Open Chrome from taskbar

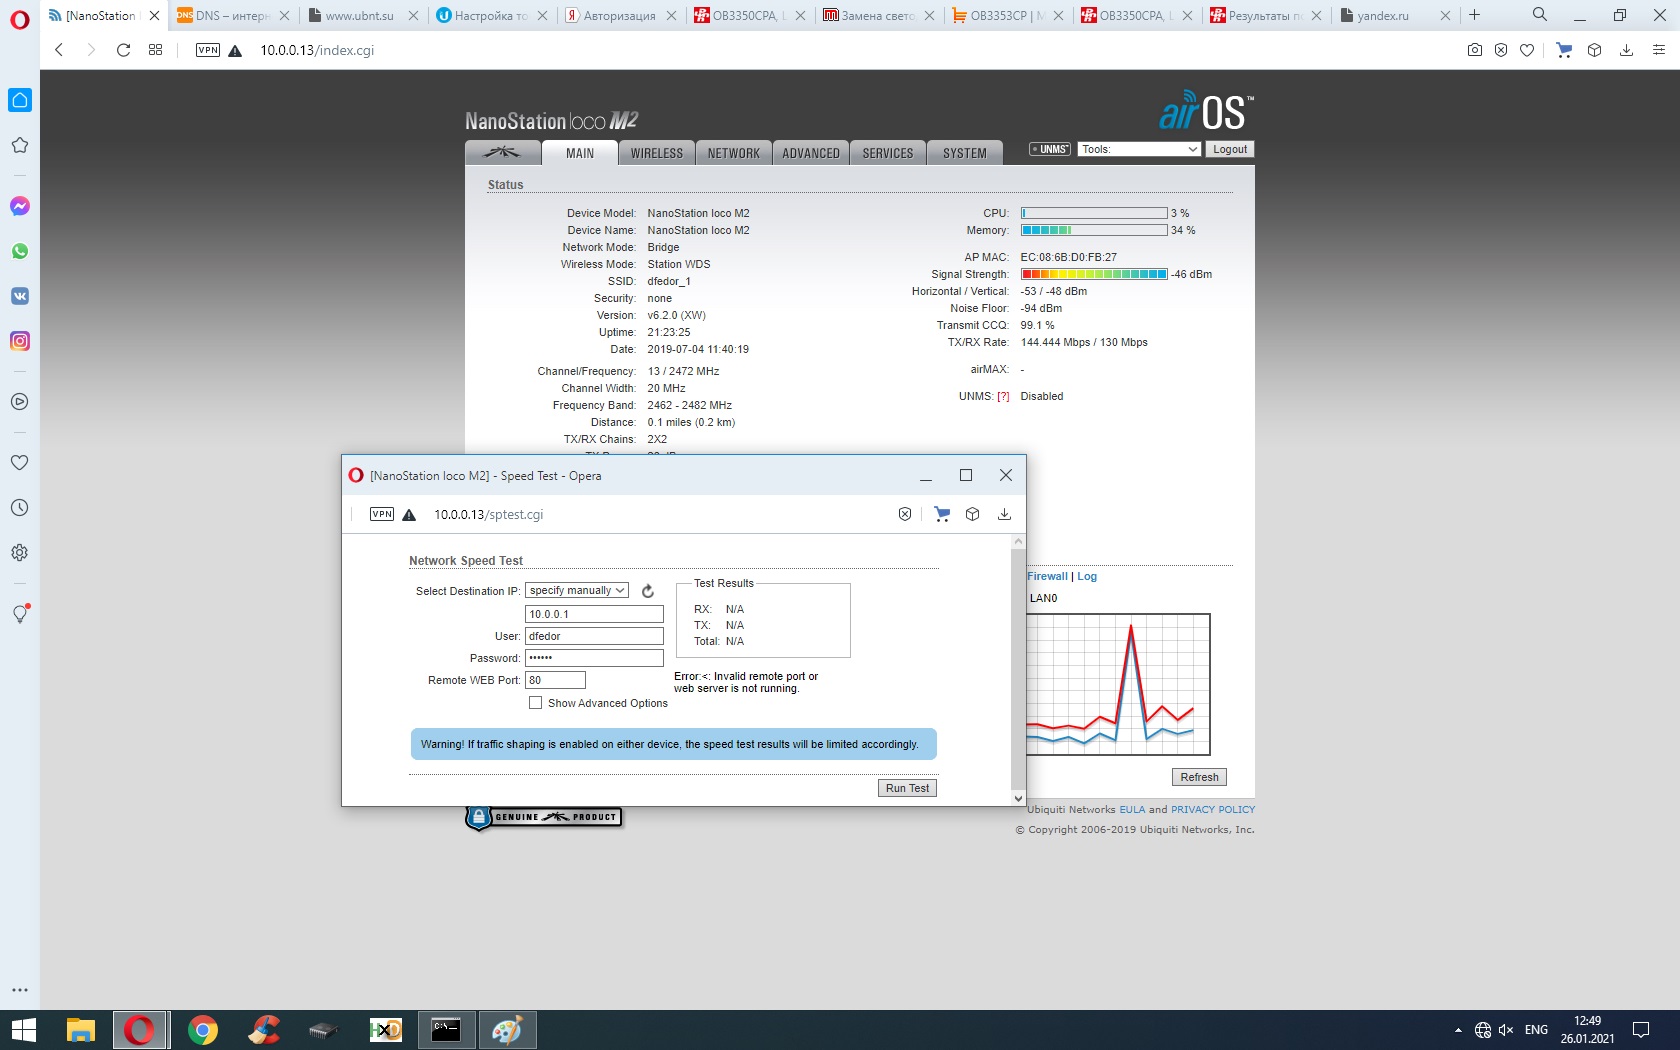(202, 1030)
